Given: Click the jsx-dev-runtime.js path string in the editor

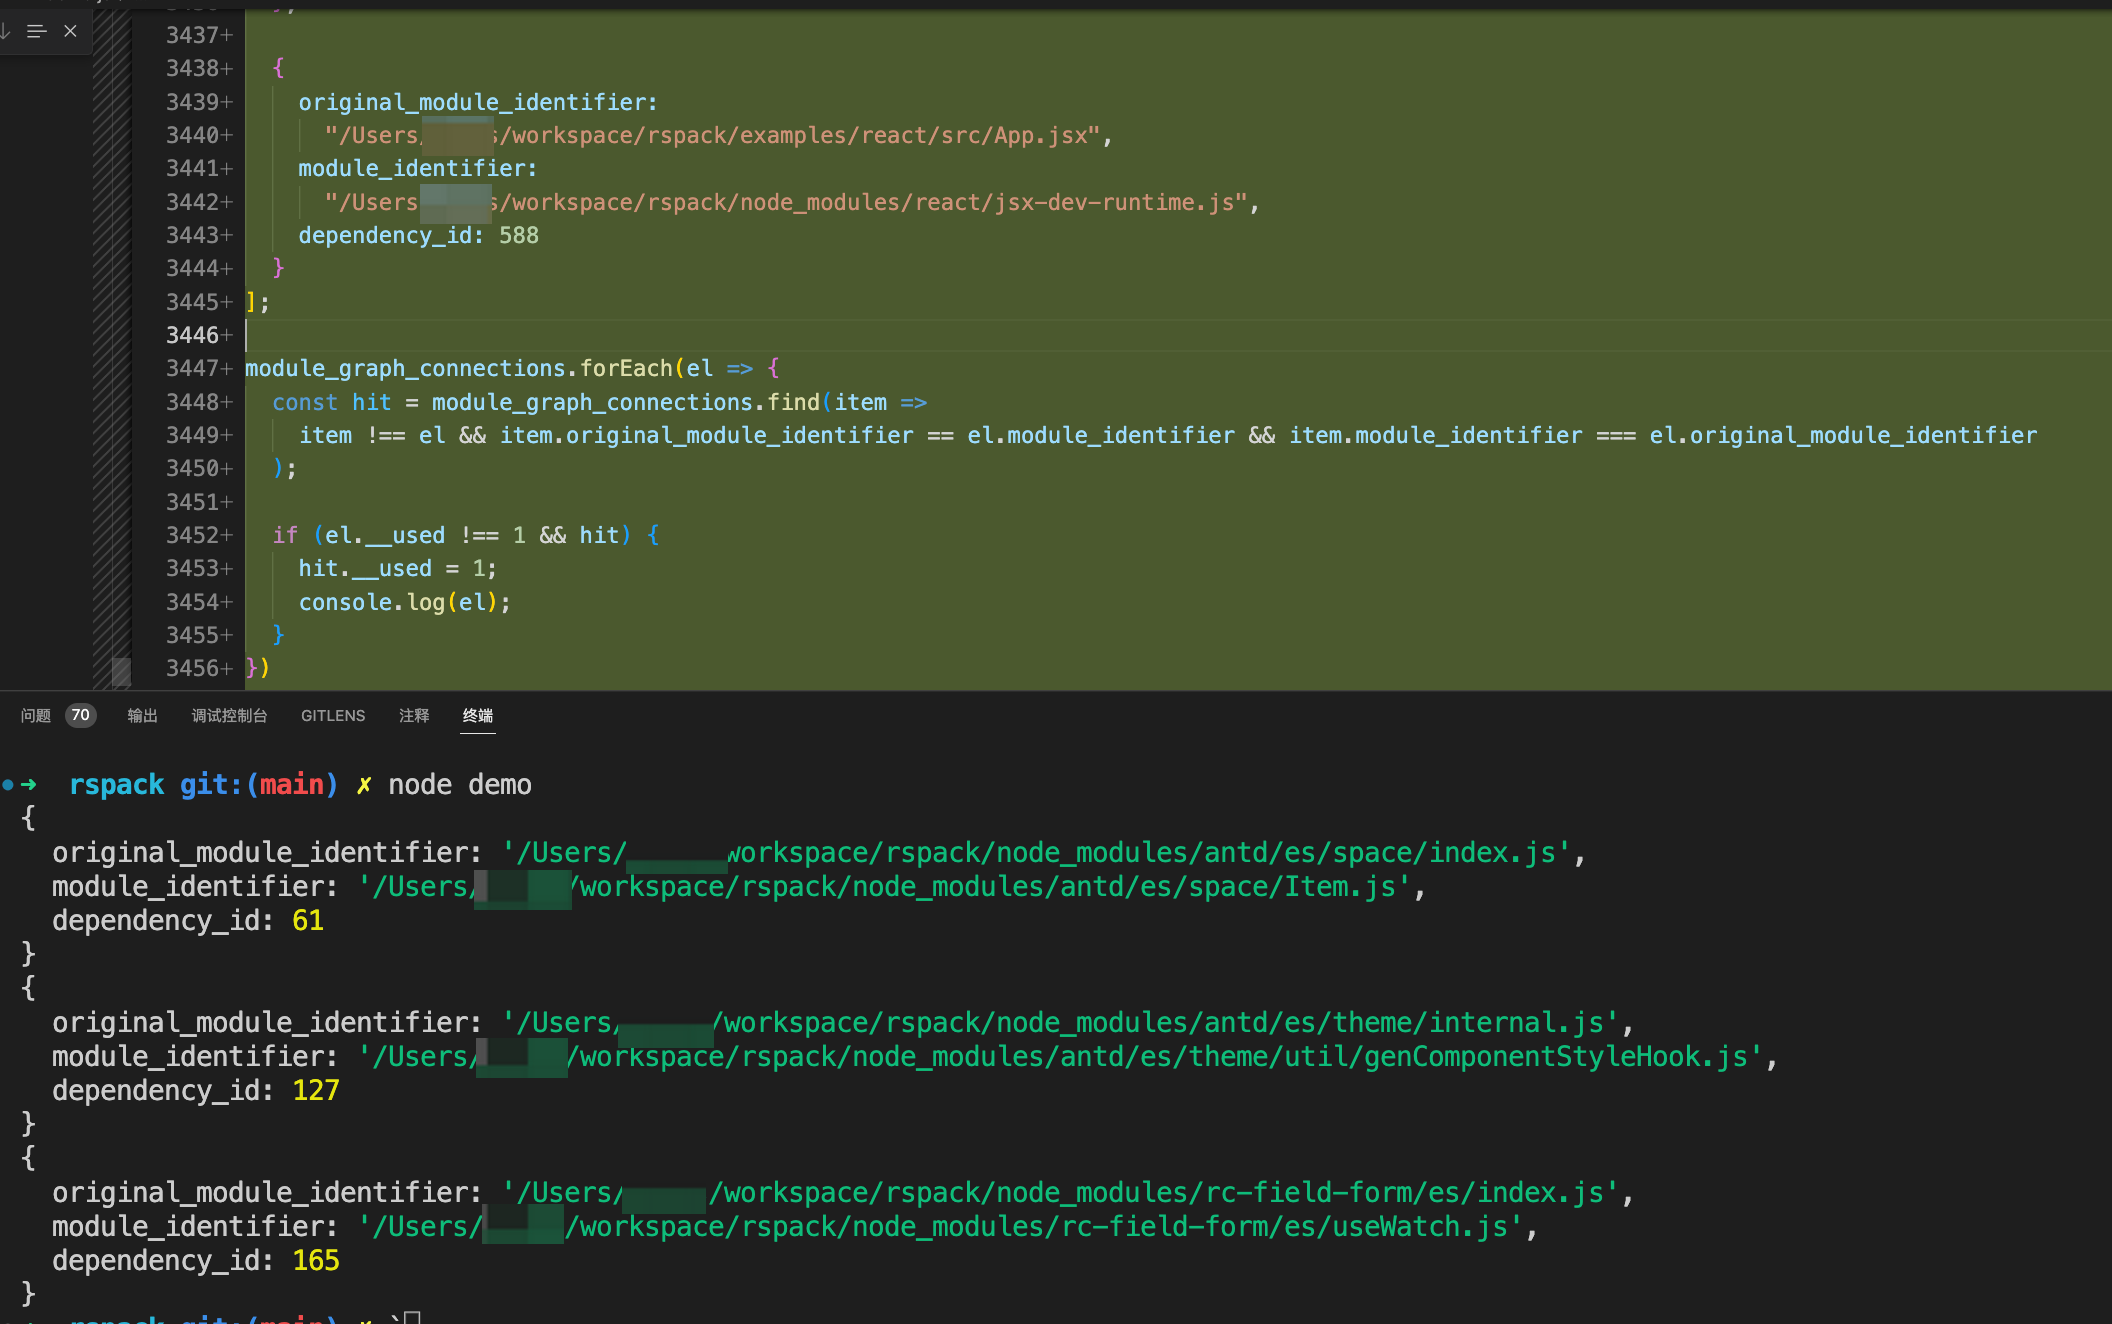Looking at the screenshot, I should tap(790, 201).
